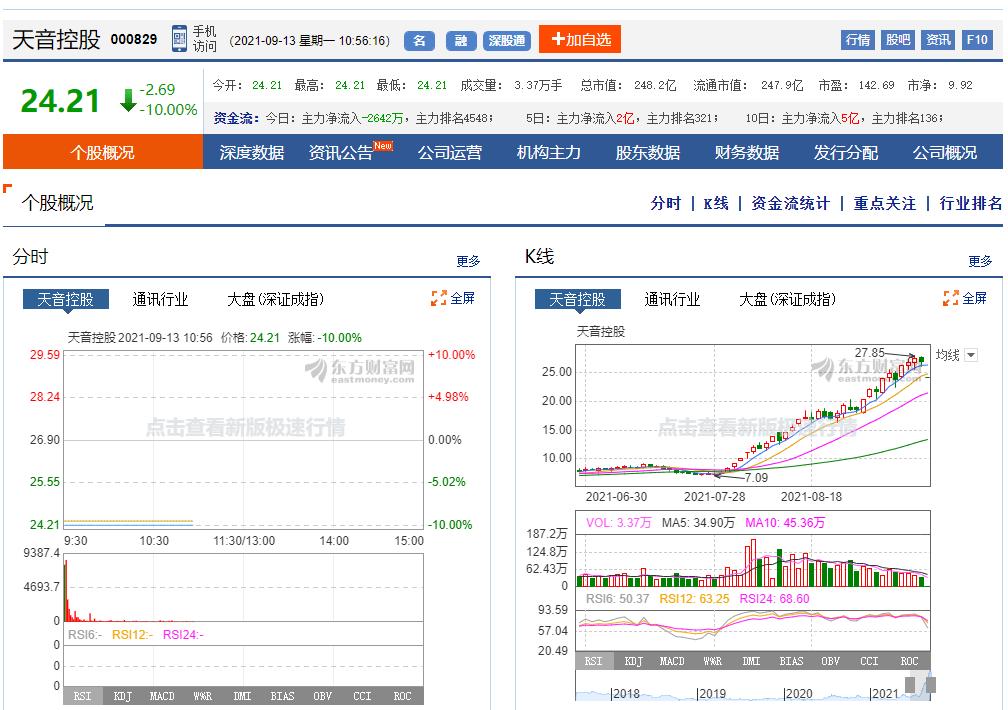Click 2020 on the K线 timeline
Viewport: 1008px width, 710px height.
(798, 693)
